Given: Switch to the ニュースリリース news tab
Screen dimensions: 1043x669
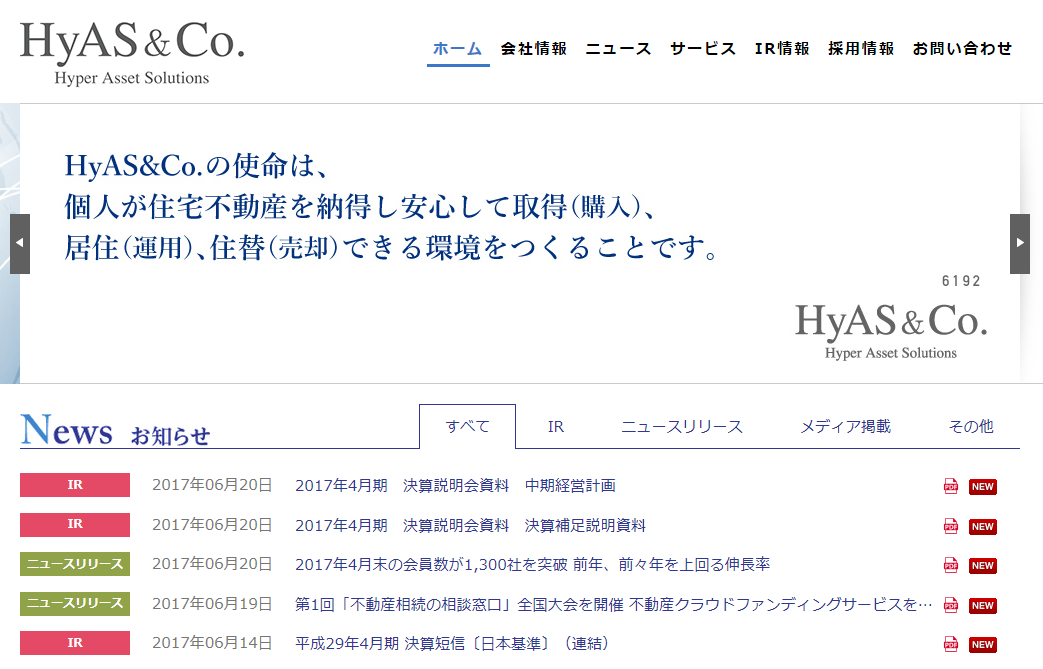Looking at the screenshot, I should pos(682,427).
